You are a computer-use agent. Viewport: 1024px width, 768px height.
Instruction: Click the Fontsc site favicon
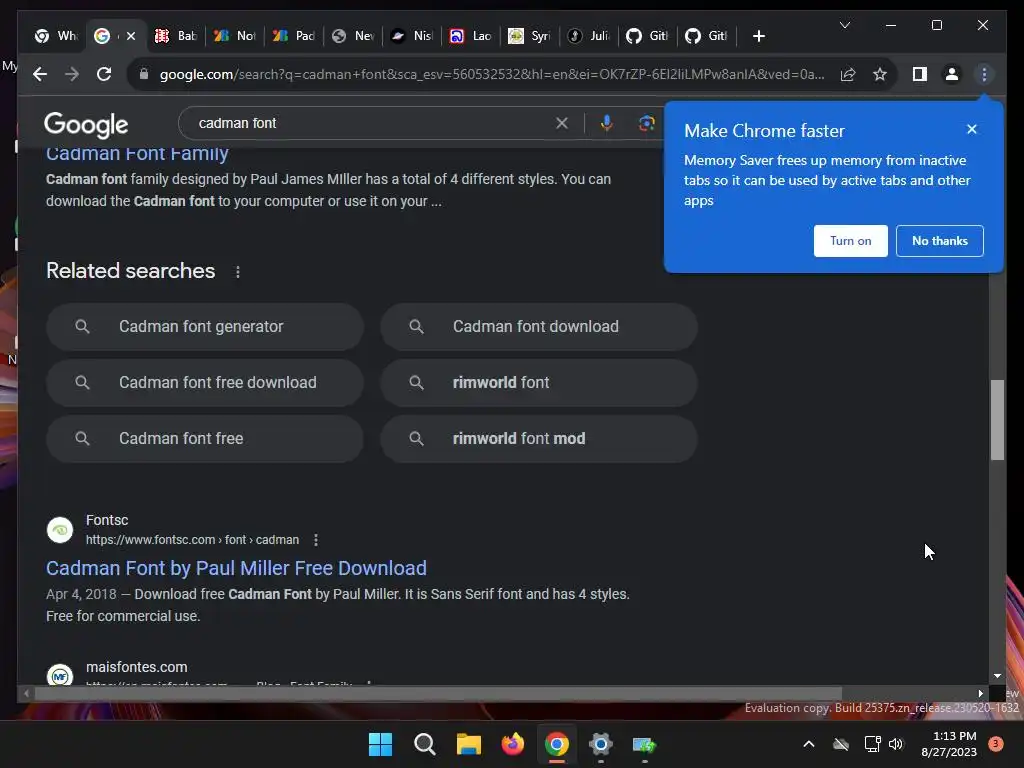60,530
